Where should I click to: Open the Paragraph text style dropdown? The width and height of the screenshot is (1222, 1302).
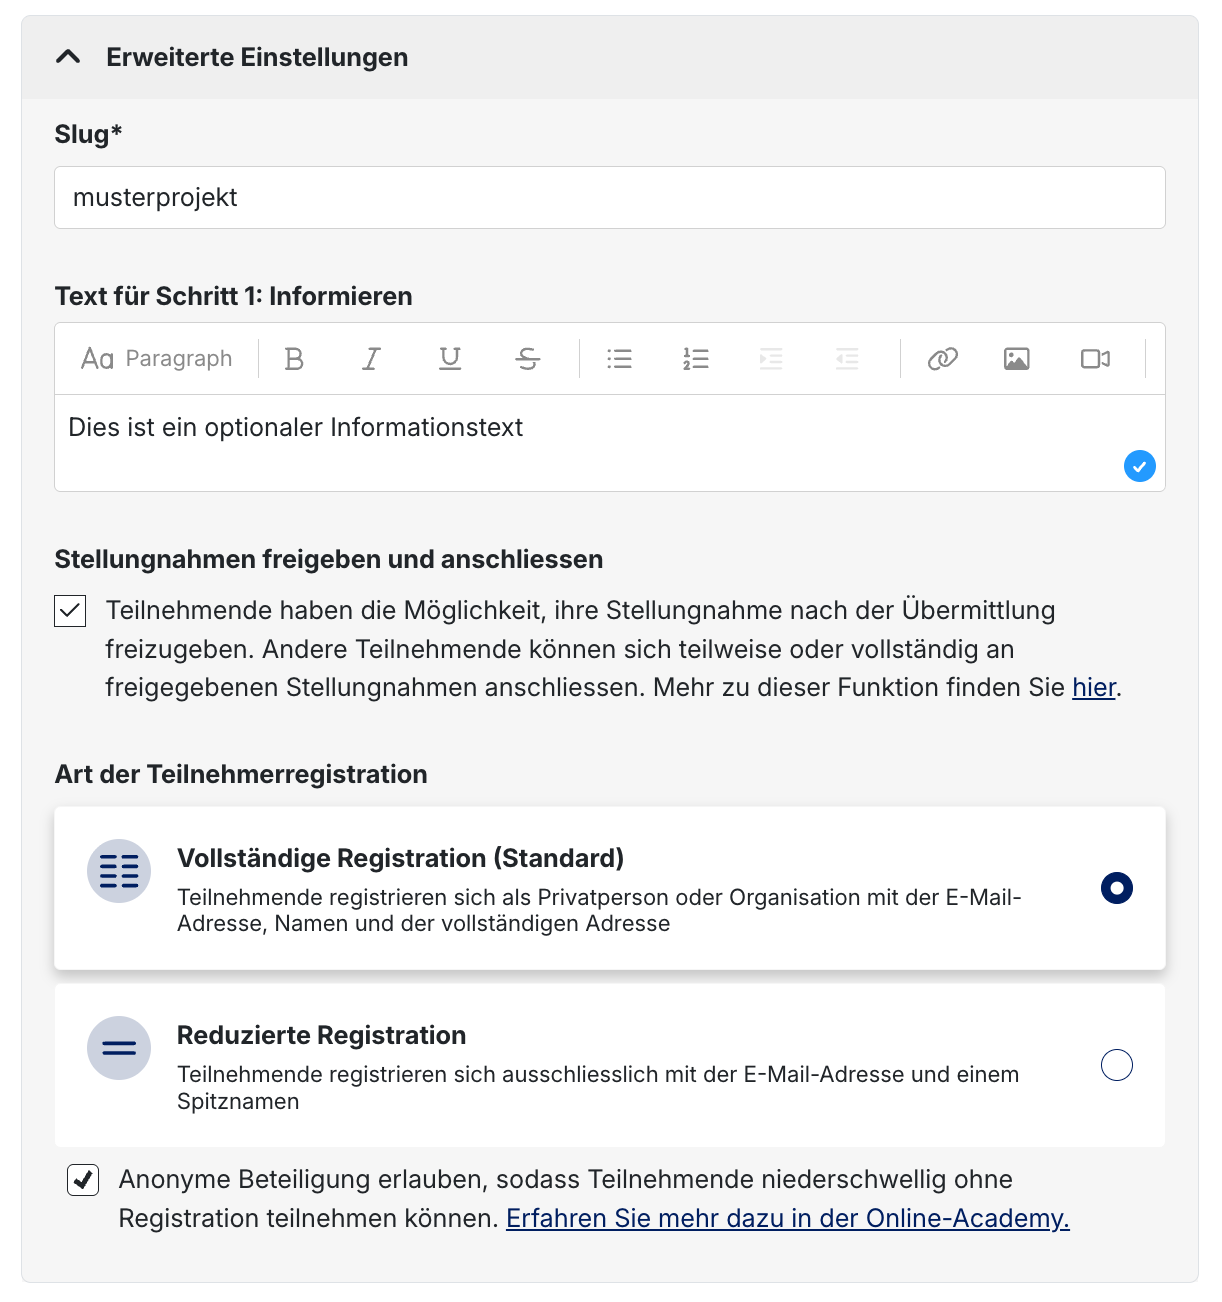coord(157,359)
